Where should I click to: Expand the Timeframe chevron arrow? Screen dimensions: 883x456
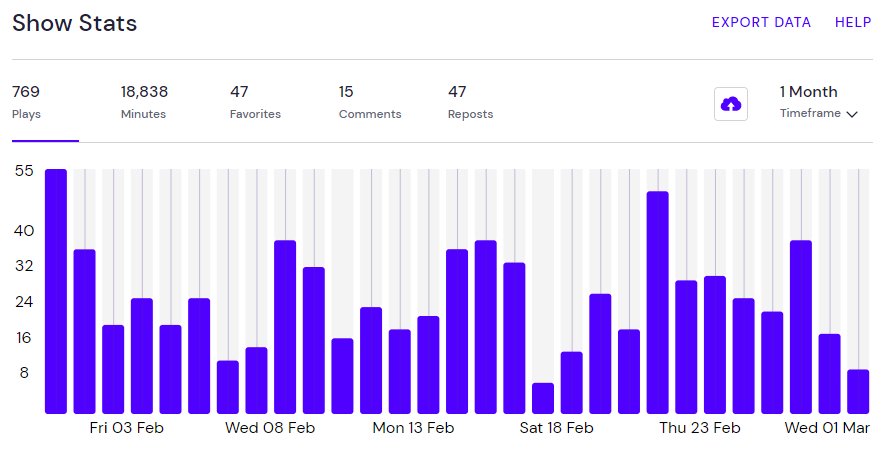point(852,115)
